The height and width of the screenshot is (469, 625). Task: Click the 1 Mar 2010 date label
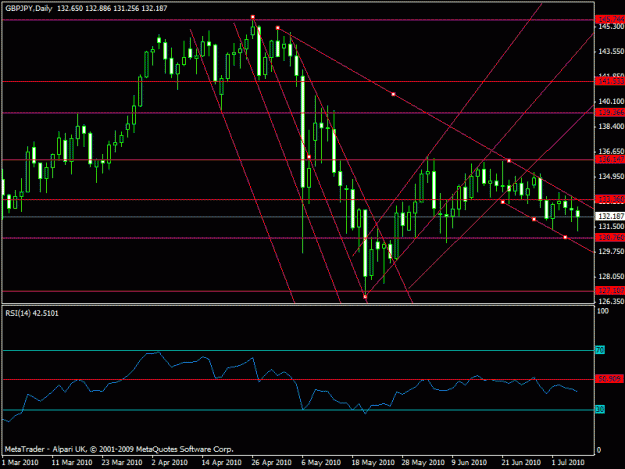[x=20, y=463]
